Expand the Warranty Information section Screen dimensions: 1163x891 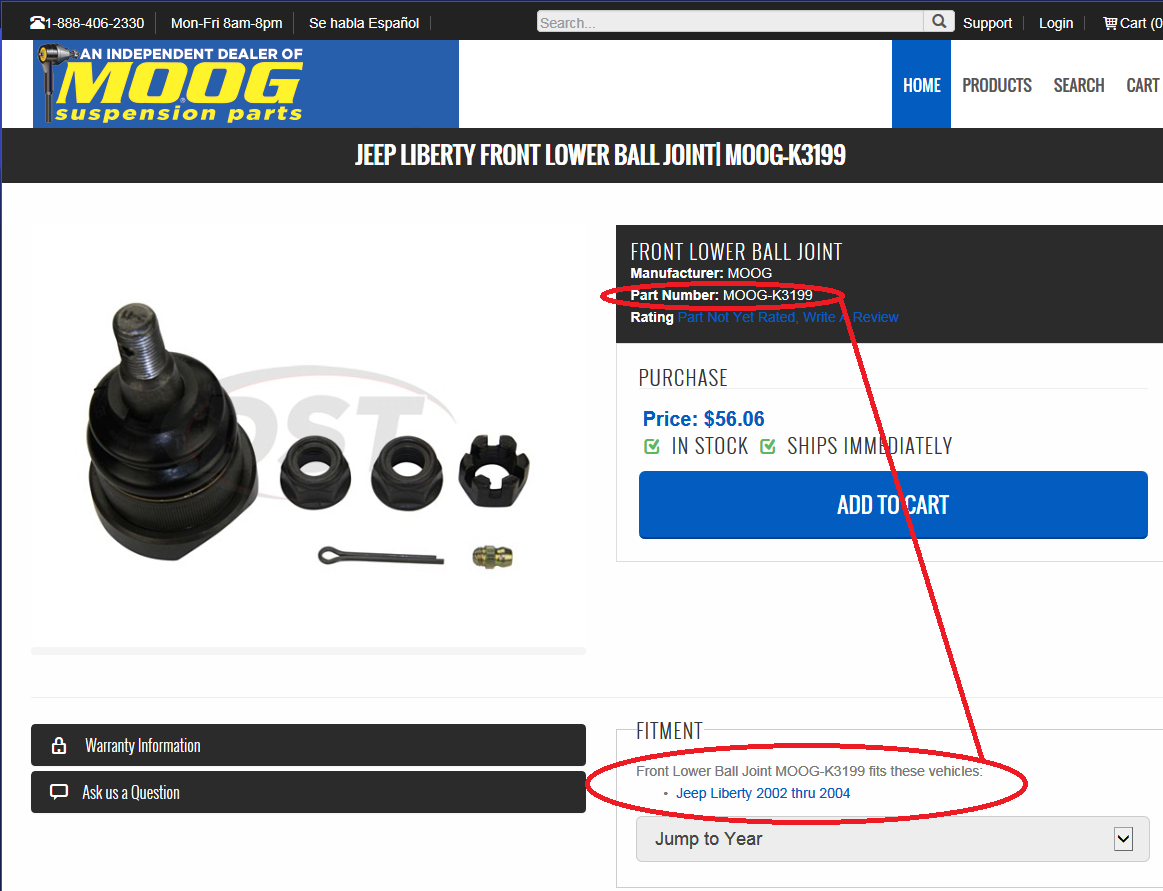309,745
